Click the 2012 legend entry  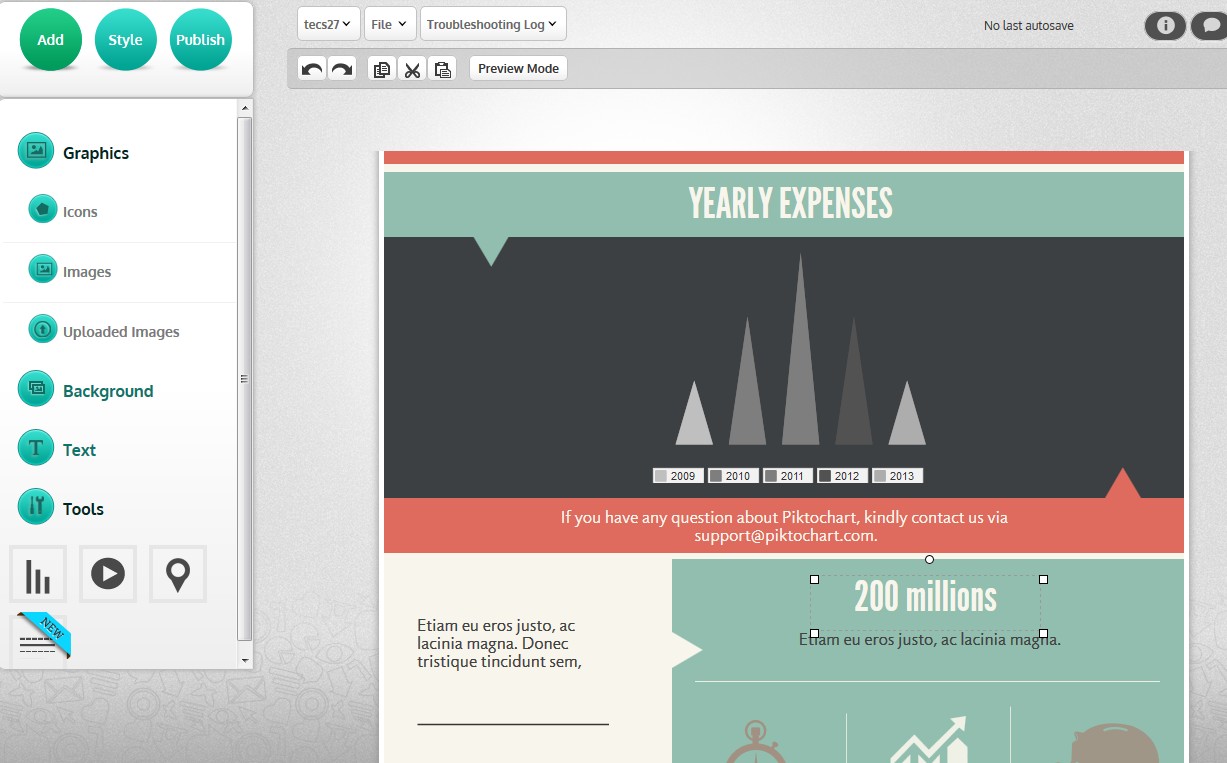click(841, 476)
